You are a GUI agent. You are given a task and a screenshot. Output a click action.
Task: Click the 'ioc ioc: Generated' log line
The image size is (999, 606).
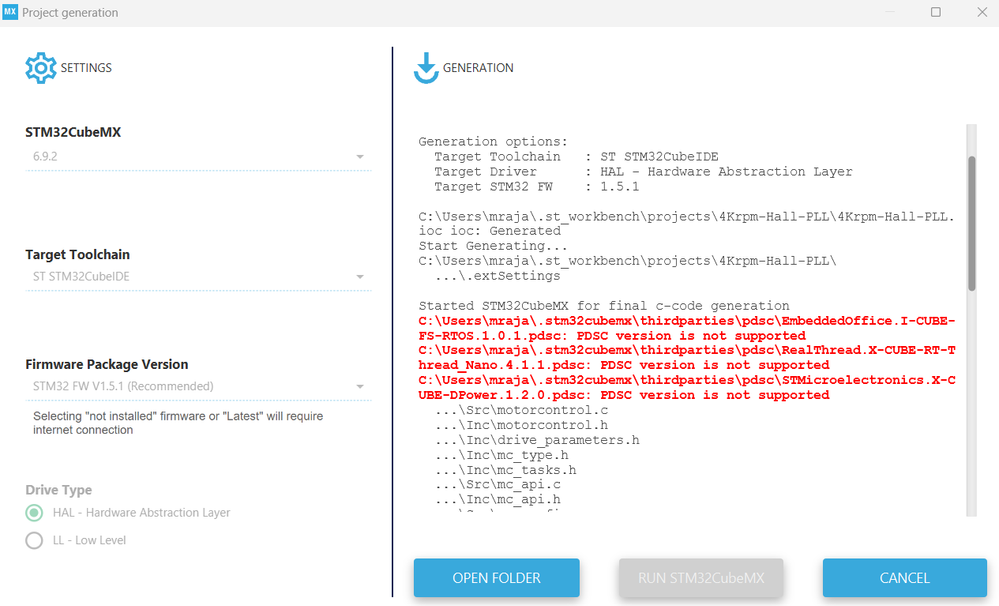coord(490,231)
